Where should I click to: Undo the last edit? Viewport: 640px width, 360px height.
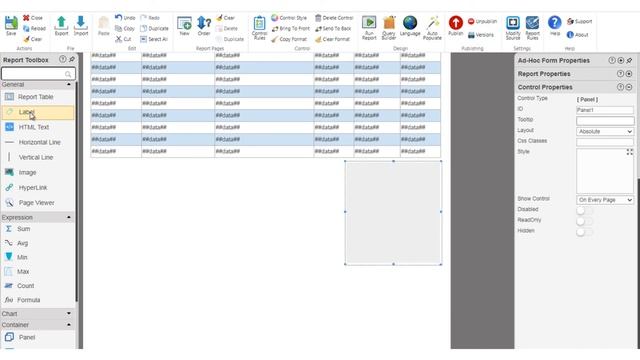coord(125,18)
